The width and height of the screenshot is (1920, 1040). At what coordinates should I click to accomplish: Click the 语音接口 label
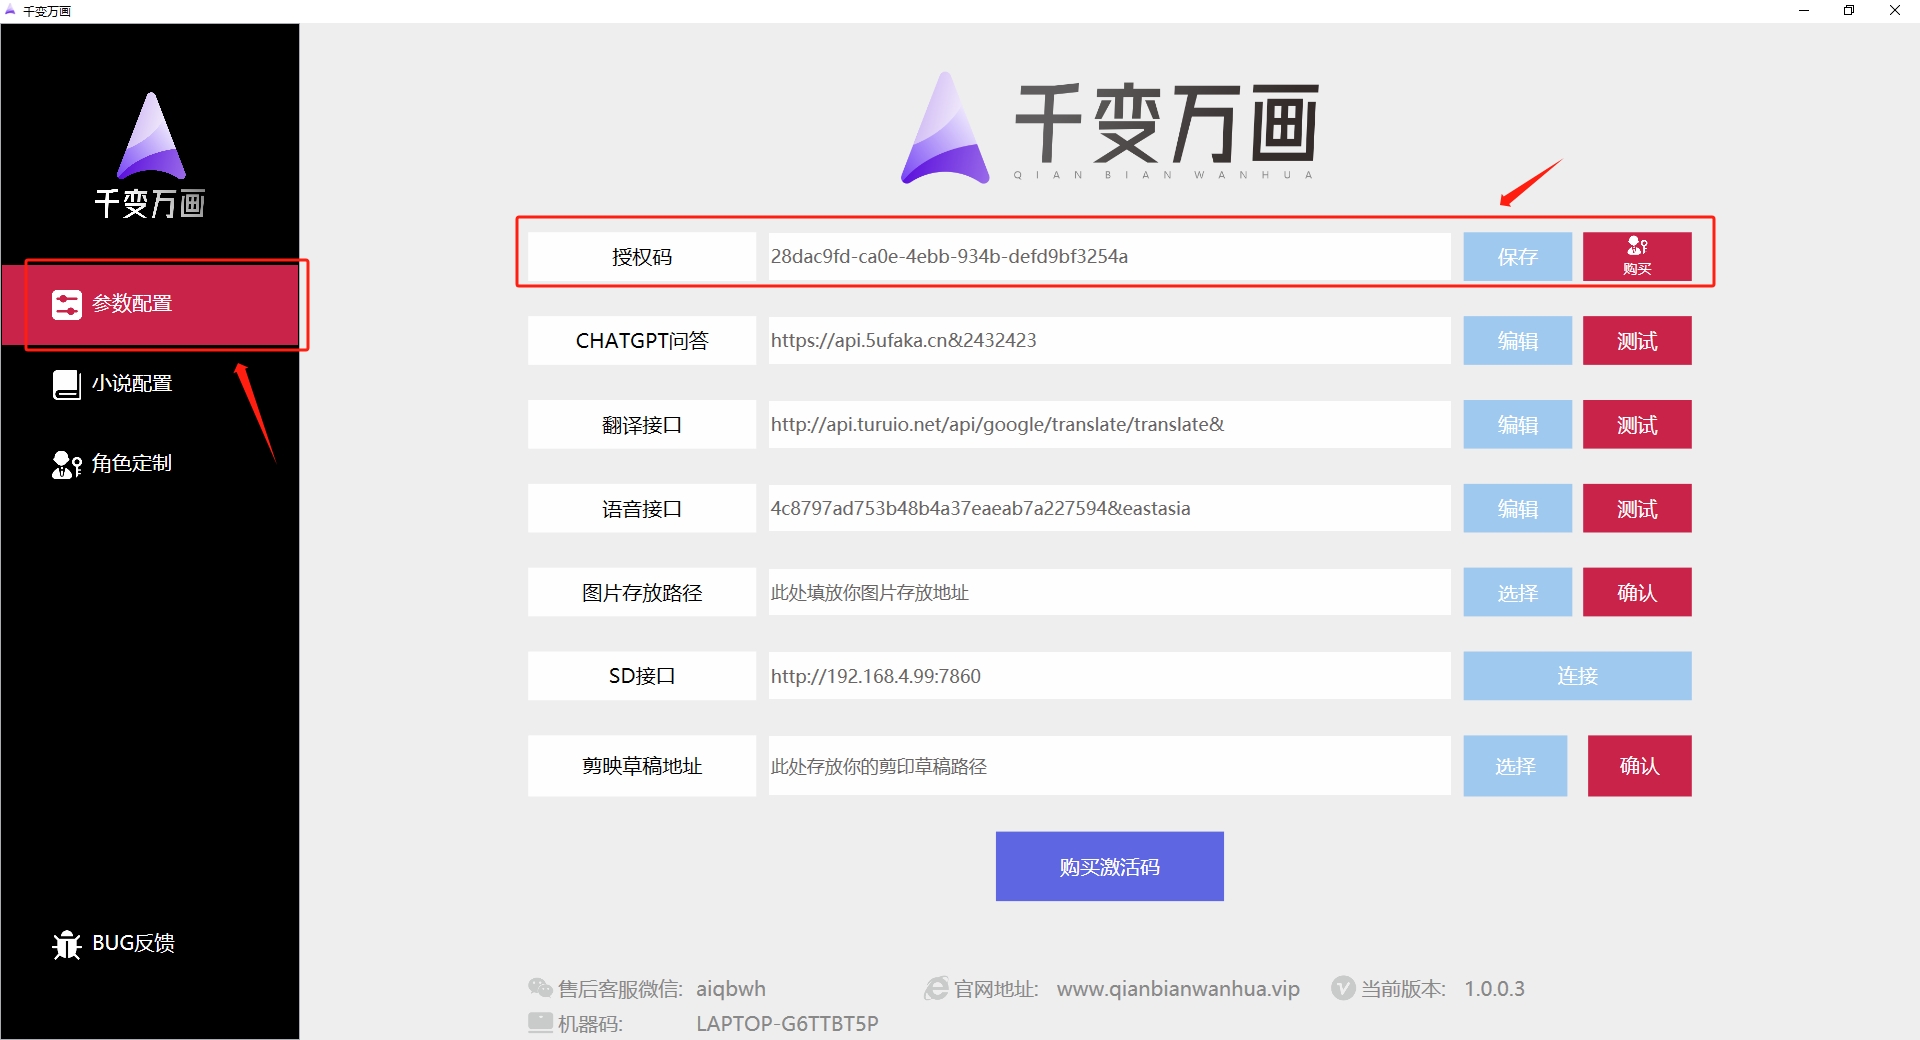[642, 509]
